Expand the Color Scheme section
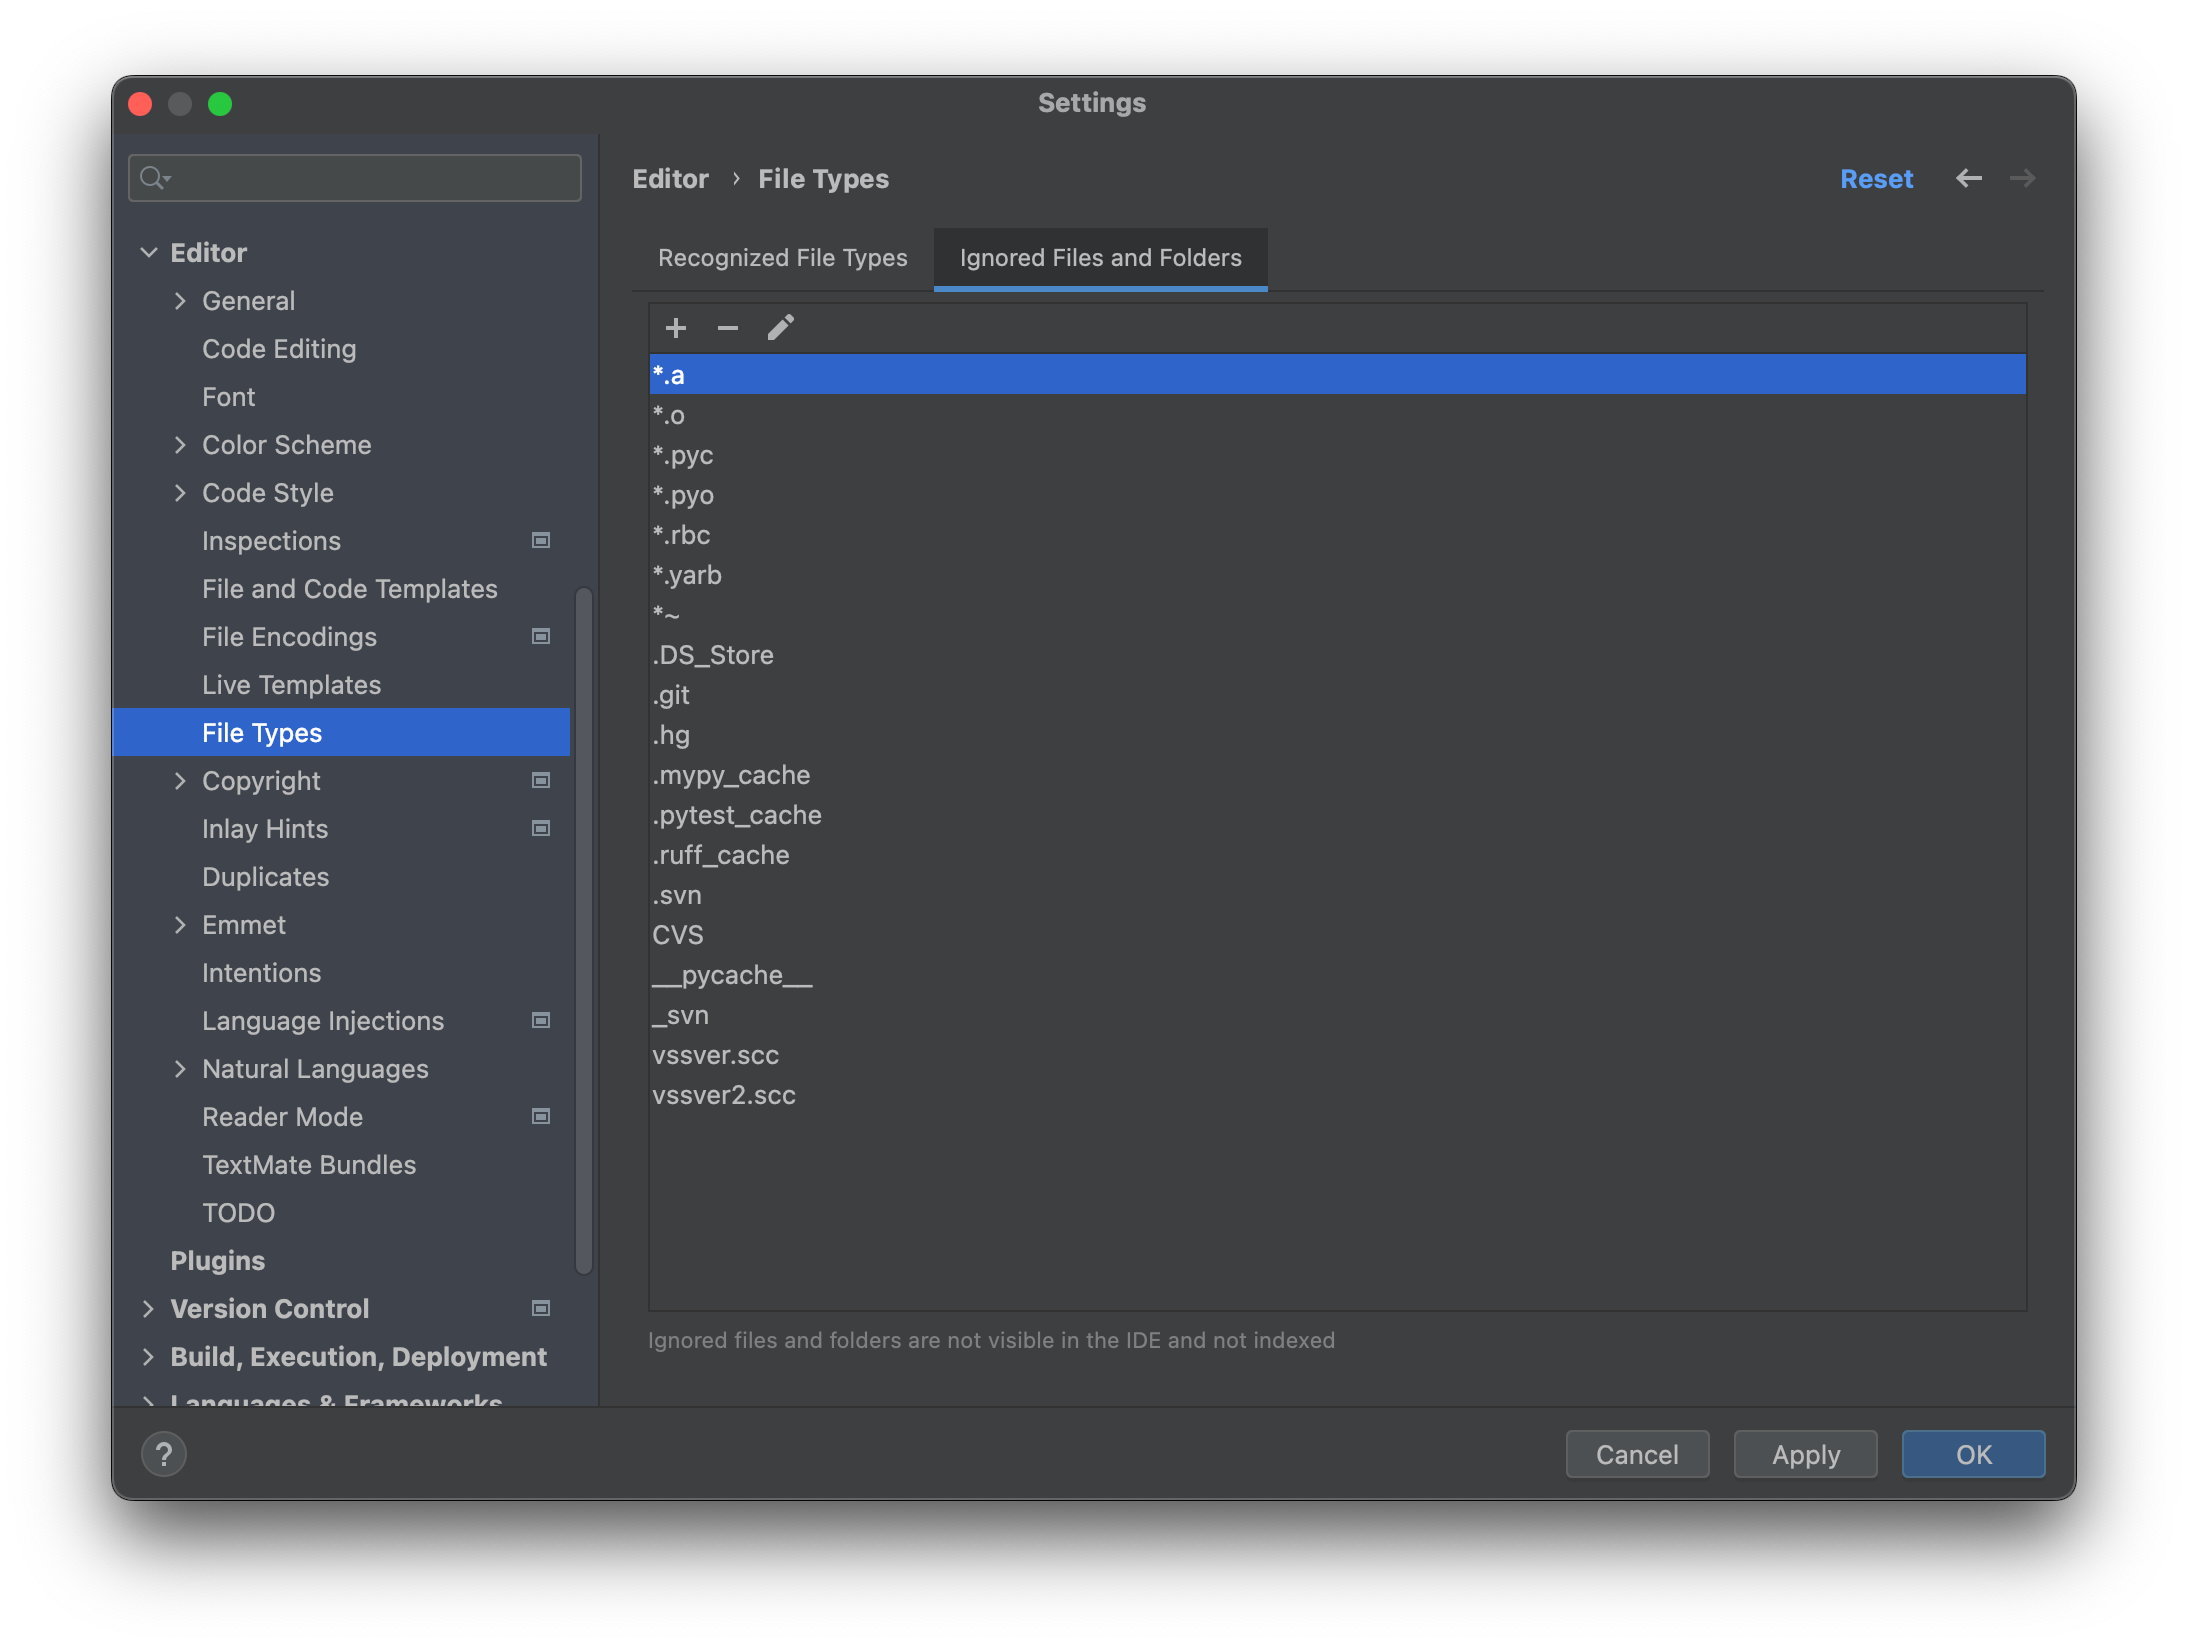This screenshot has height=1648, width=2188. tap(181, 444)
